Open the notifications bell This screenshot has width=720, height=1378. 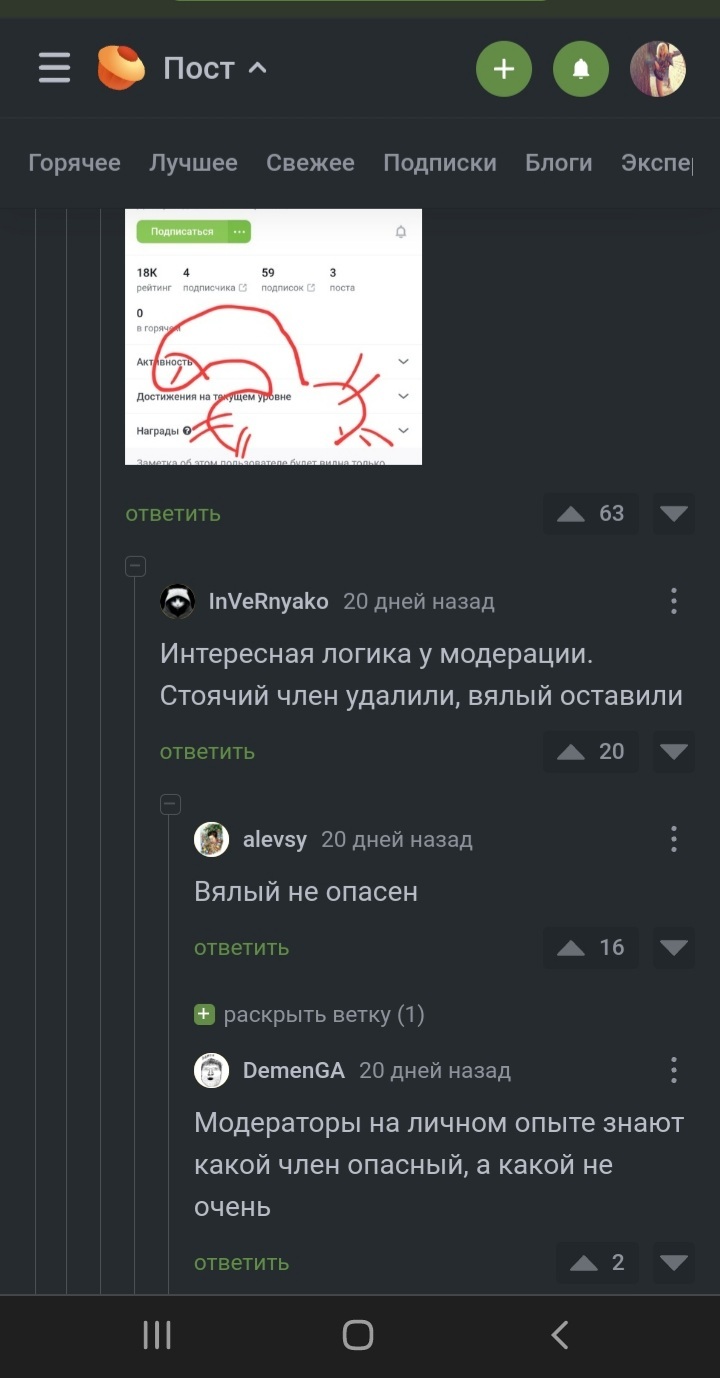[x=581, y=68]
